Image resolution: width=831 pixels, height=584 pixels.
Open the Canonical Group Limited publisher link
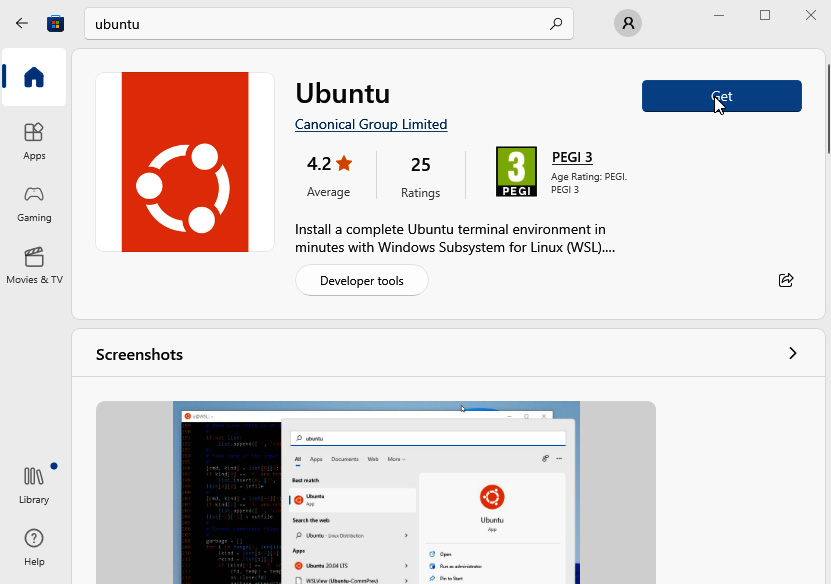pos(371,125)
